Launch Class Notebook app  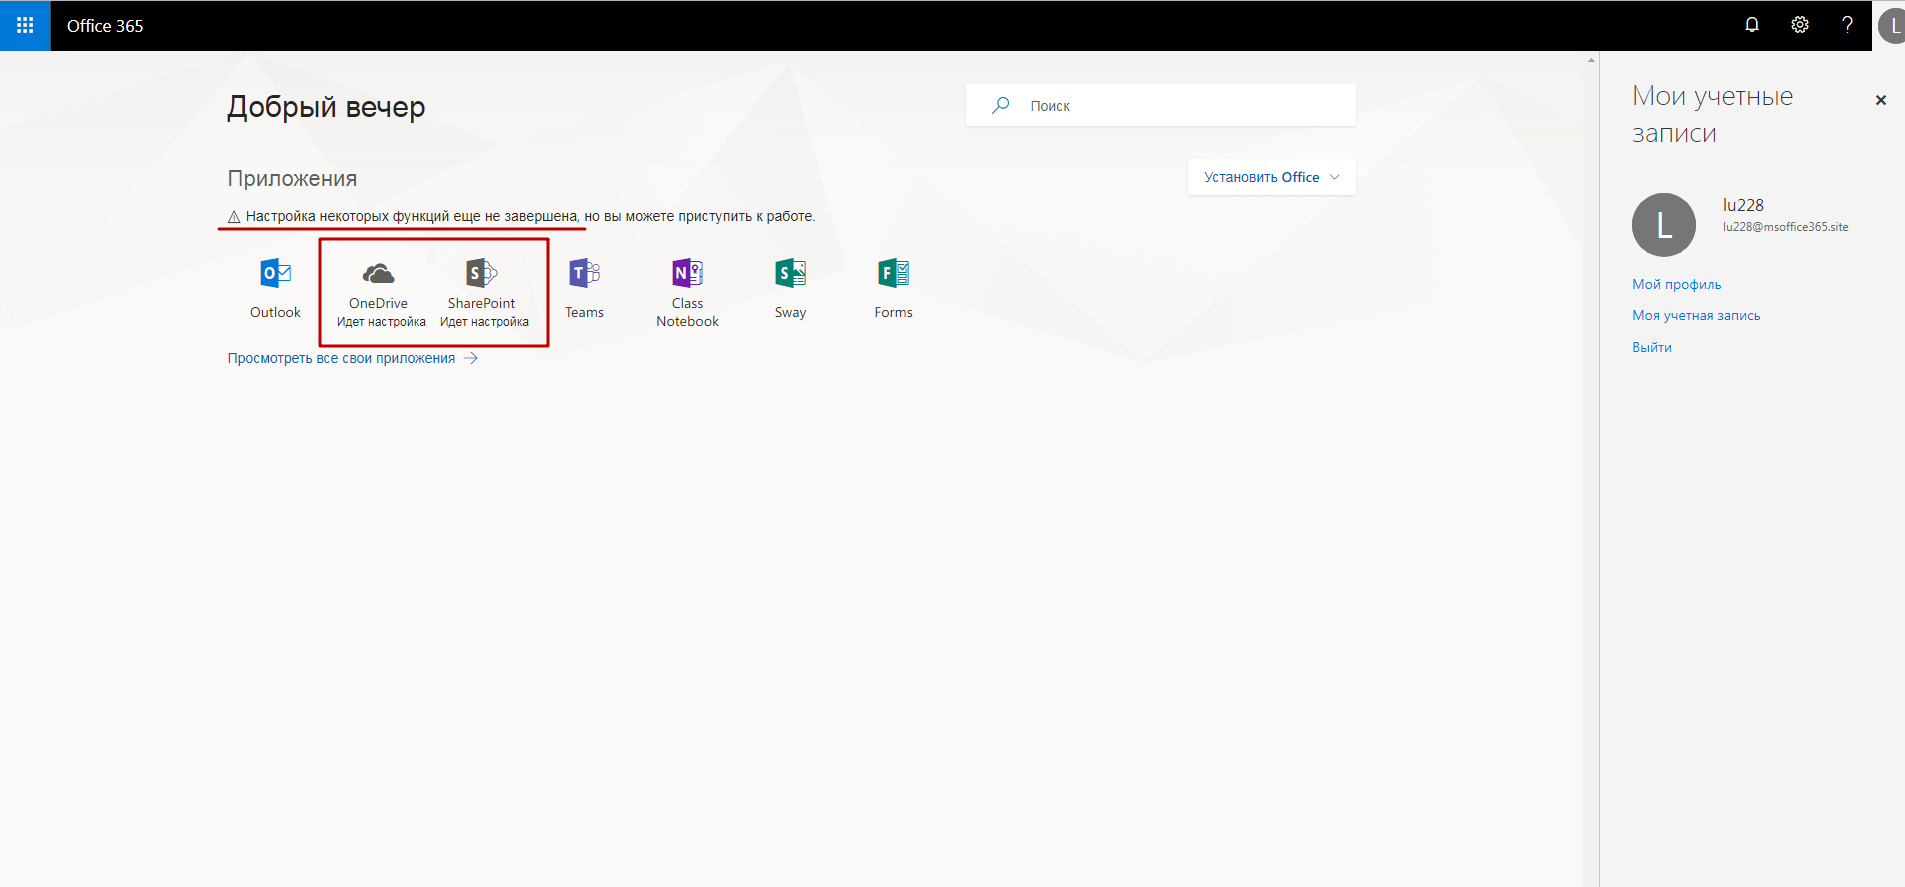point(687,292)
